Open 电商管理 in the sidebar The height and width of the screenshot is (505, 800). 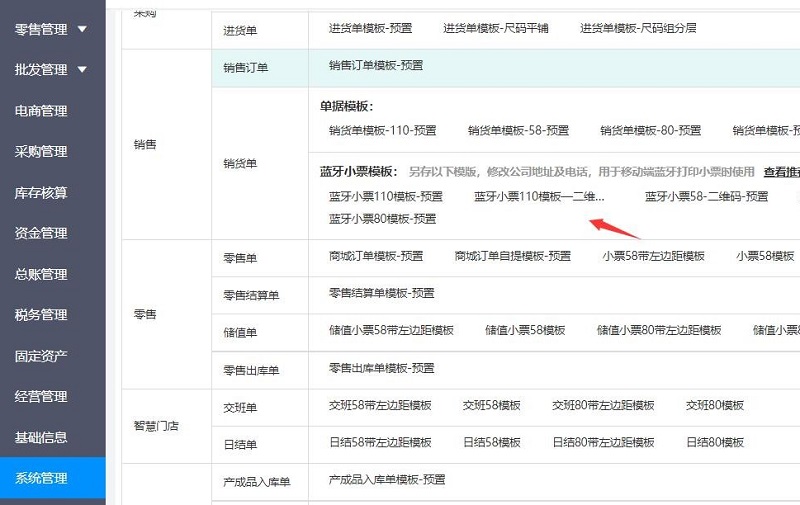41,111
